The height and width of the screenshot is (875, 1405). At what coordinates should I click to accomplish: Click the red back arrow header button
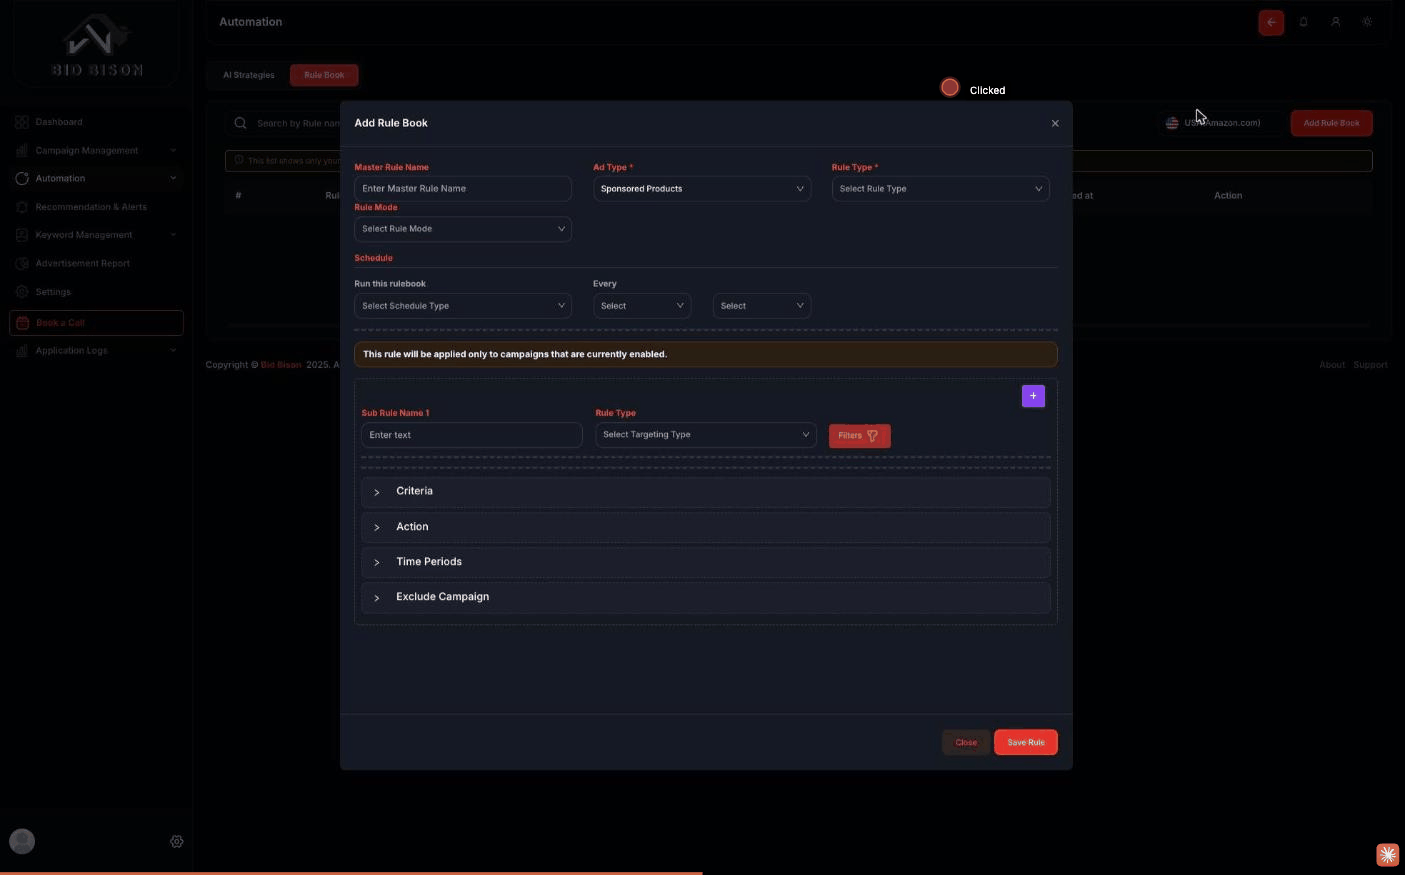coord(1271,22)
